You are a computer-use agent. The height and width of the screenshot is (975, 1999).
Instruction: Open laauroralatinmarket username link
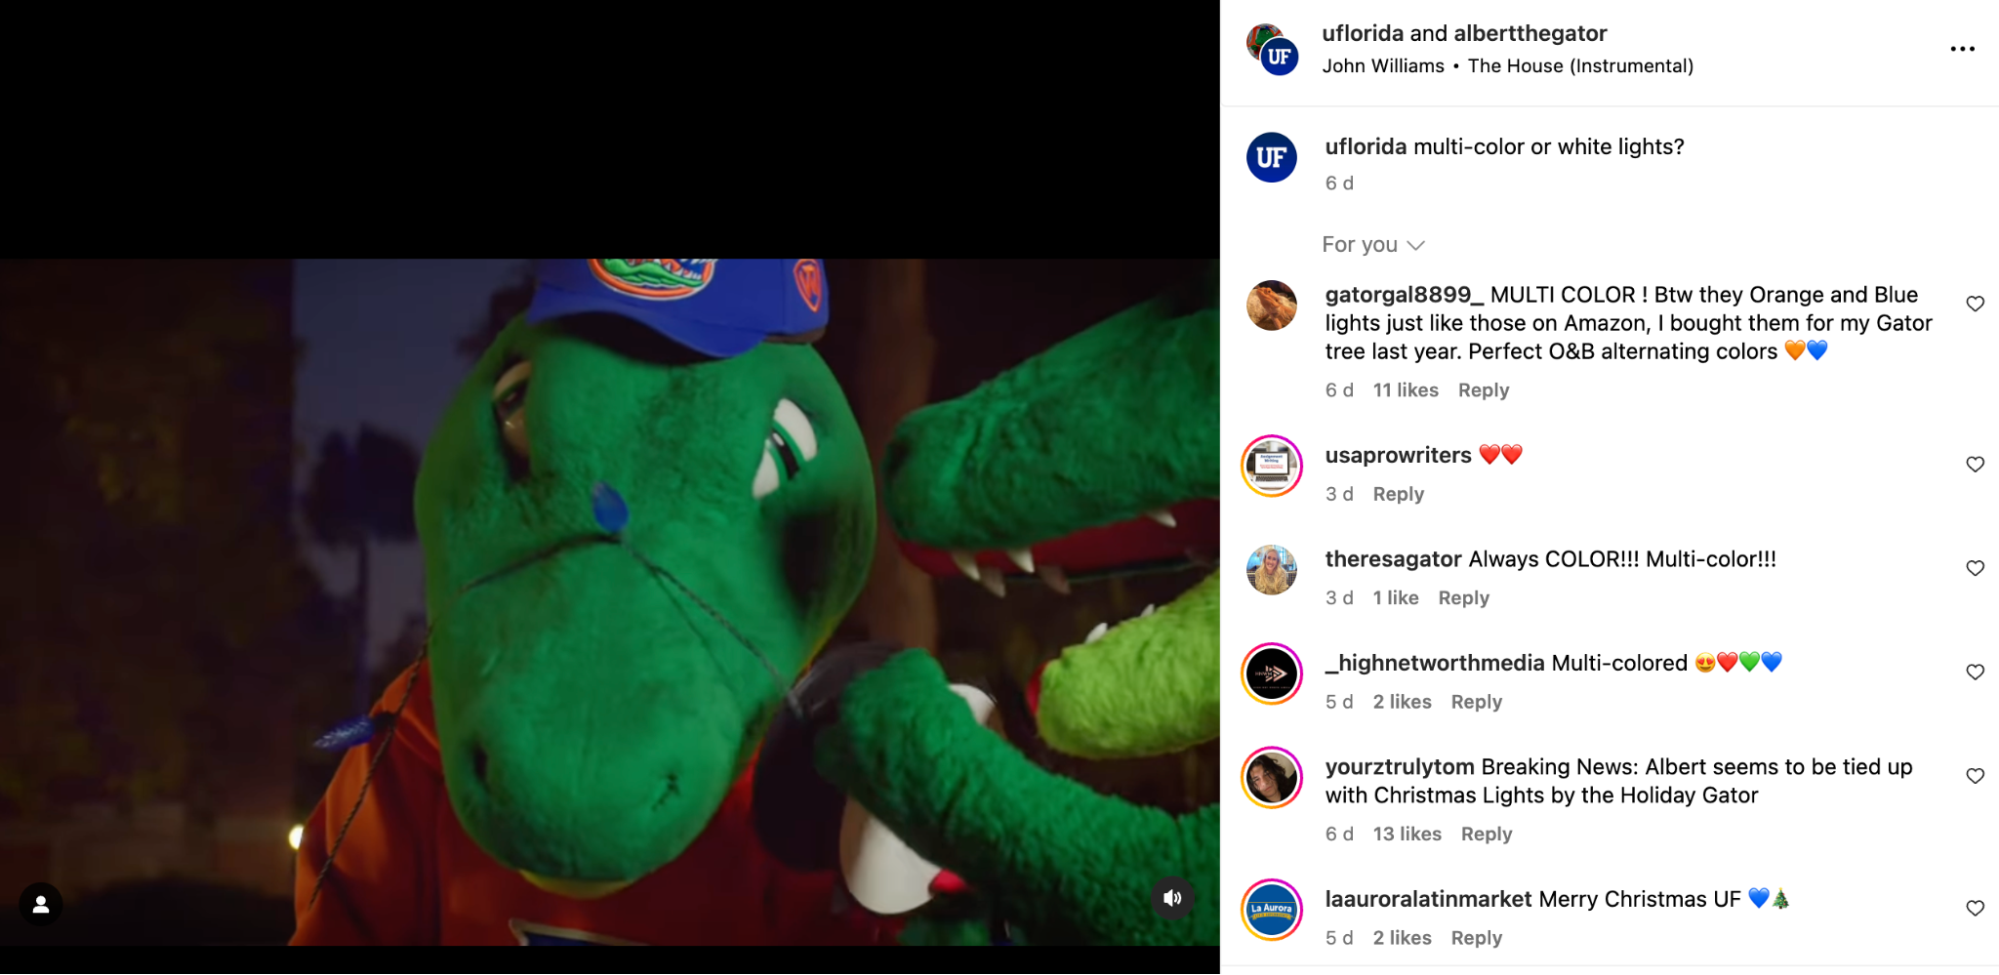click(x=1428, y=899)
